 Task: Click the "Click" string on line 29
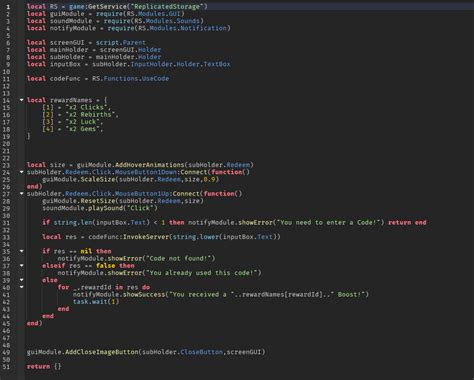point(140,208)
